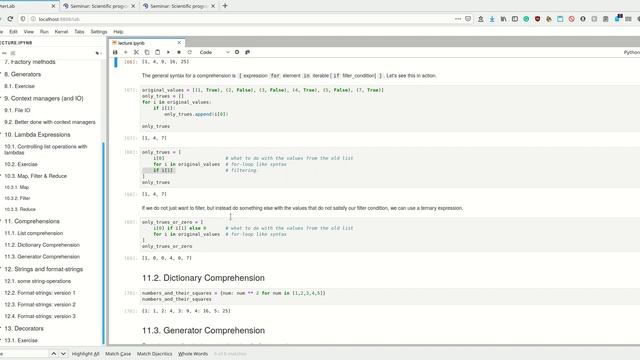This screenshot has width=640, height=360.
Task: Cut selected cell with the scissors icon
Action: pyautogui.click(x=136, y=52)
